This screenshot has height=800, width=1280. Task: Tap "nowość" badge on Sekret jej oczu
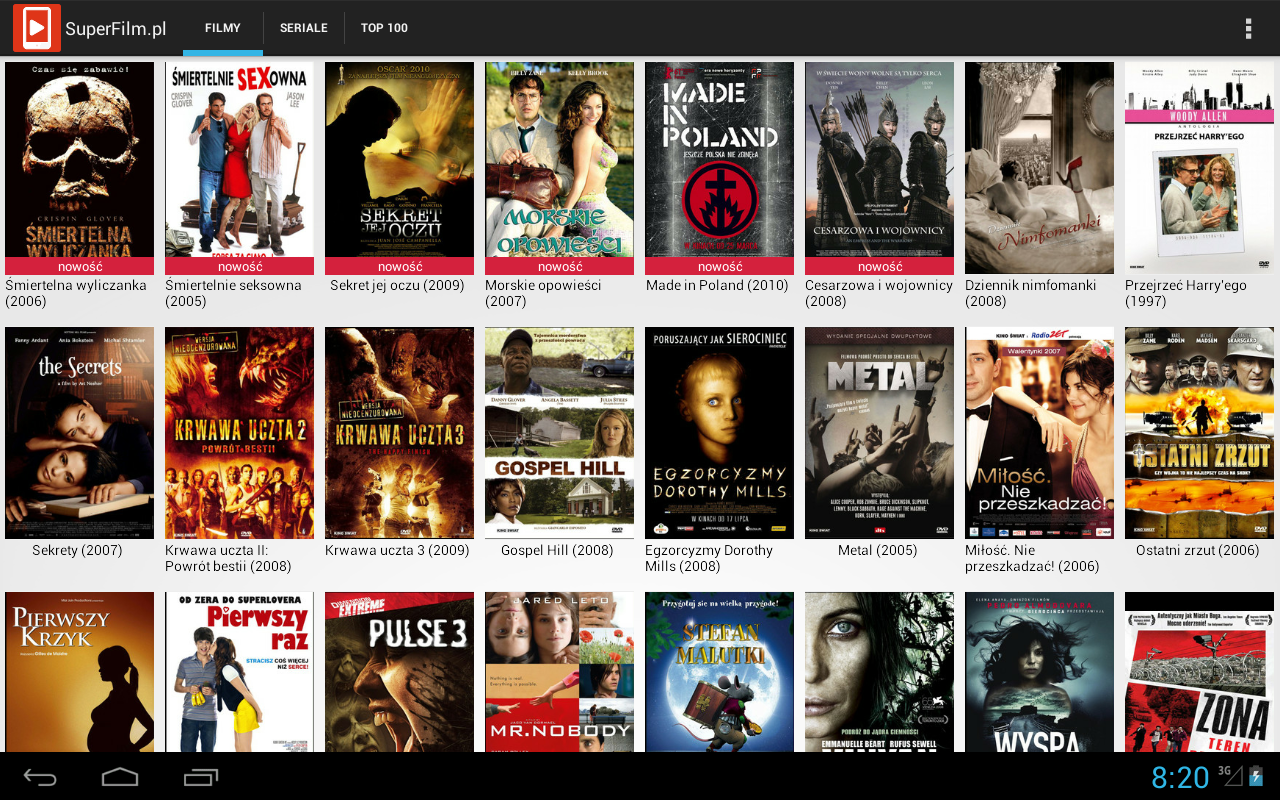click(x=400, y=266)
